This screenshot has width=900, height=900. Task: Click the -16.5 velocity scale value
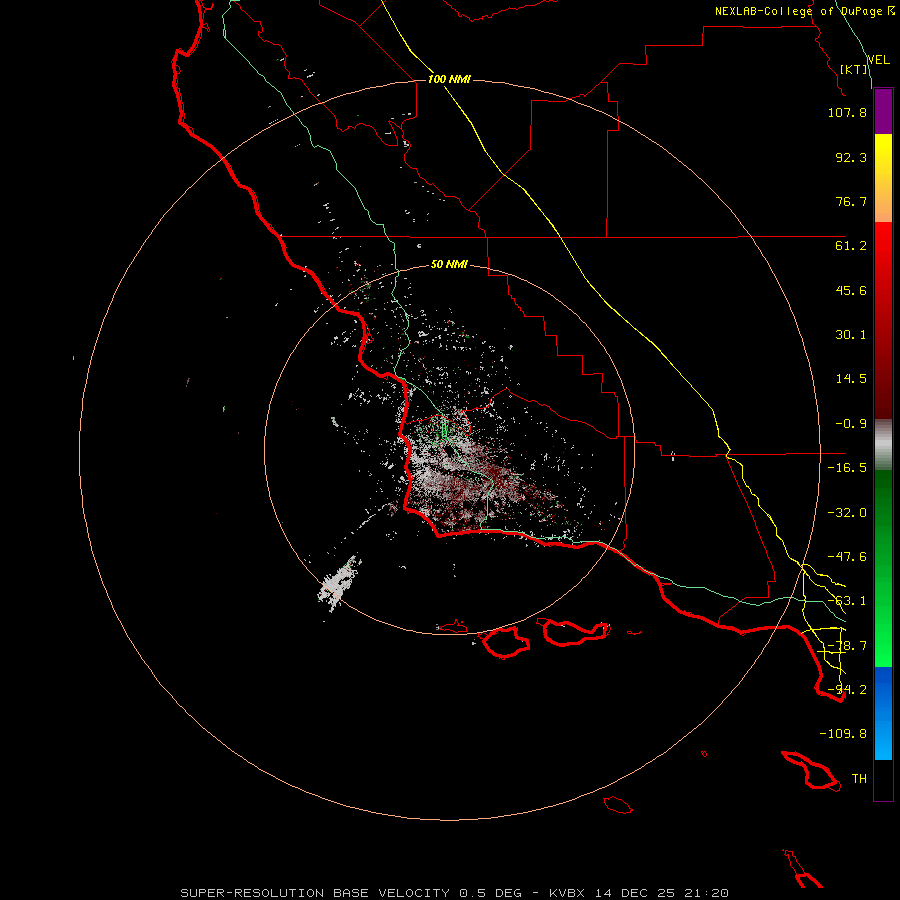point(847,468)
